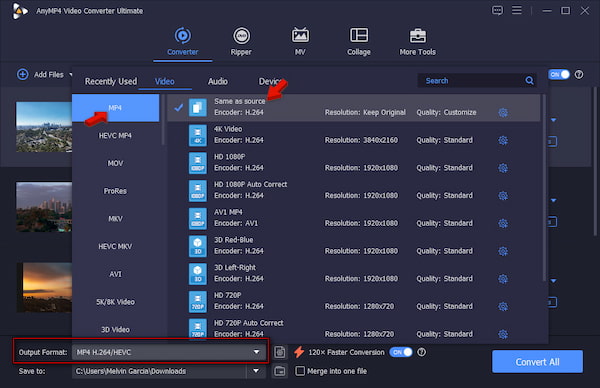600x388 pixels.
Task: Expand the Output Format dropdown
Action: coord(256,352)
